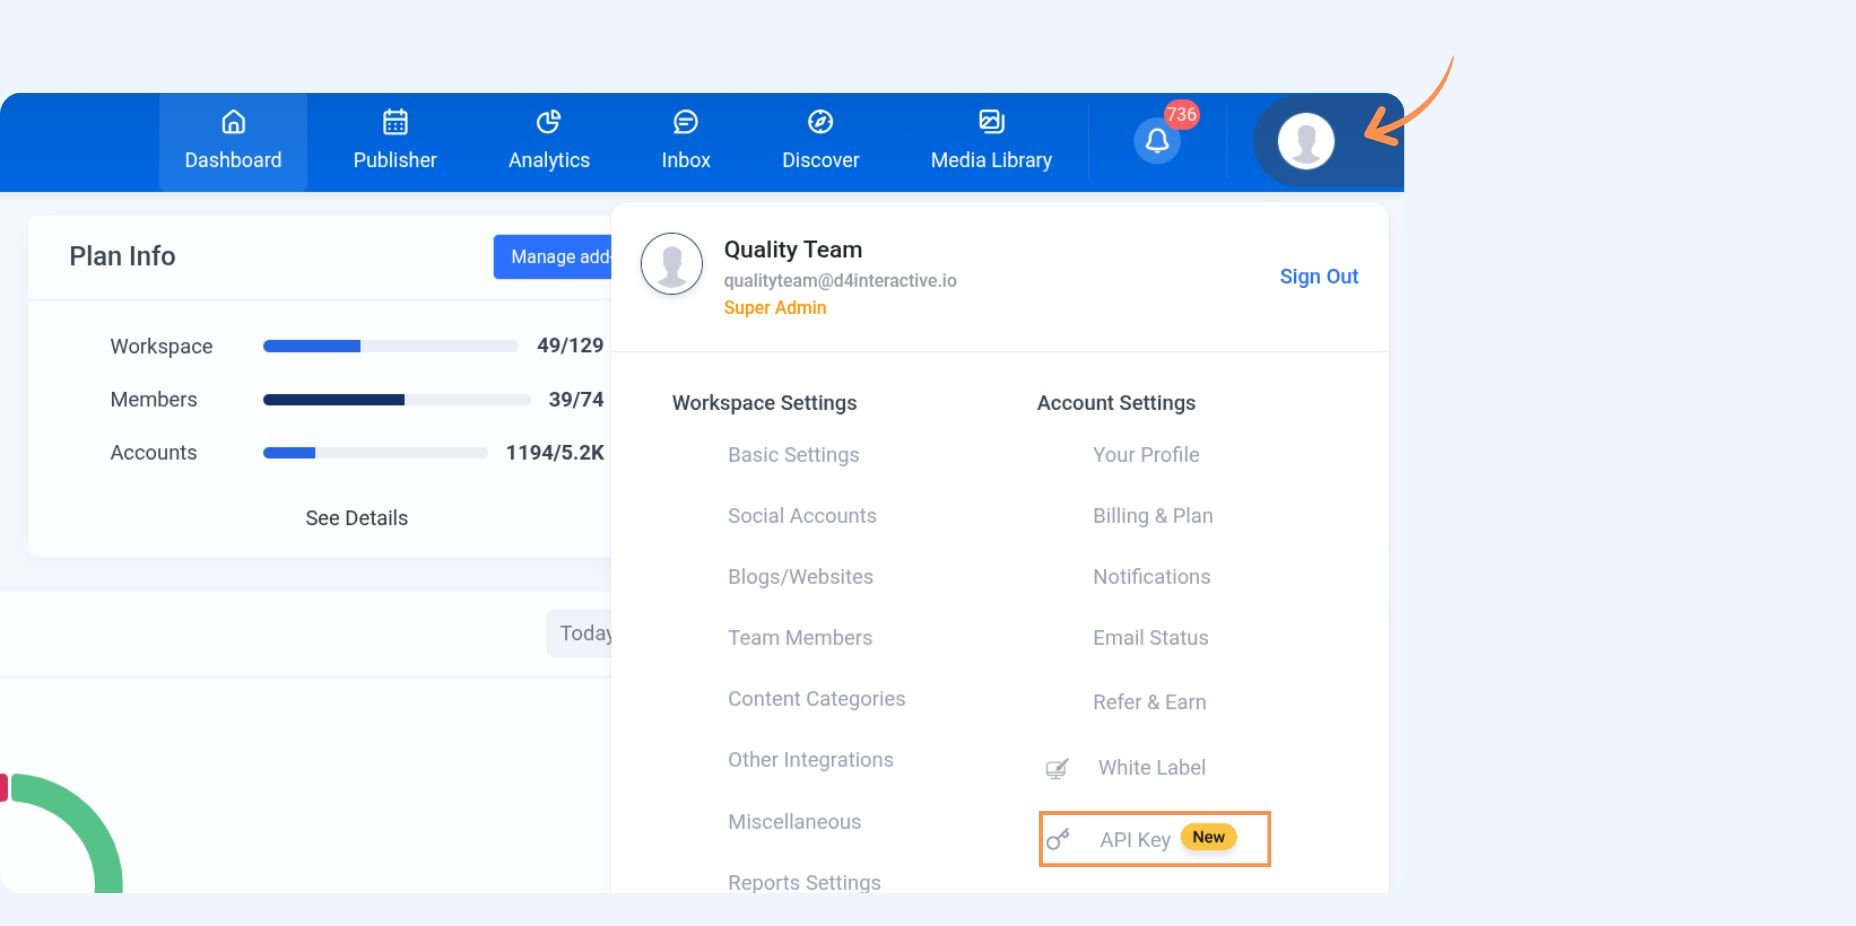The height and width of the screenshot is (926, 1856).
Task: Click the API Key key icon
Action: [x=1057, y=839]
